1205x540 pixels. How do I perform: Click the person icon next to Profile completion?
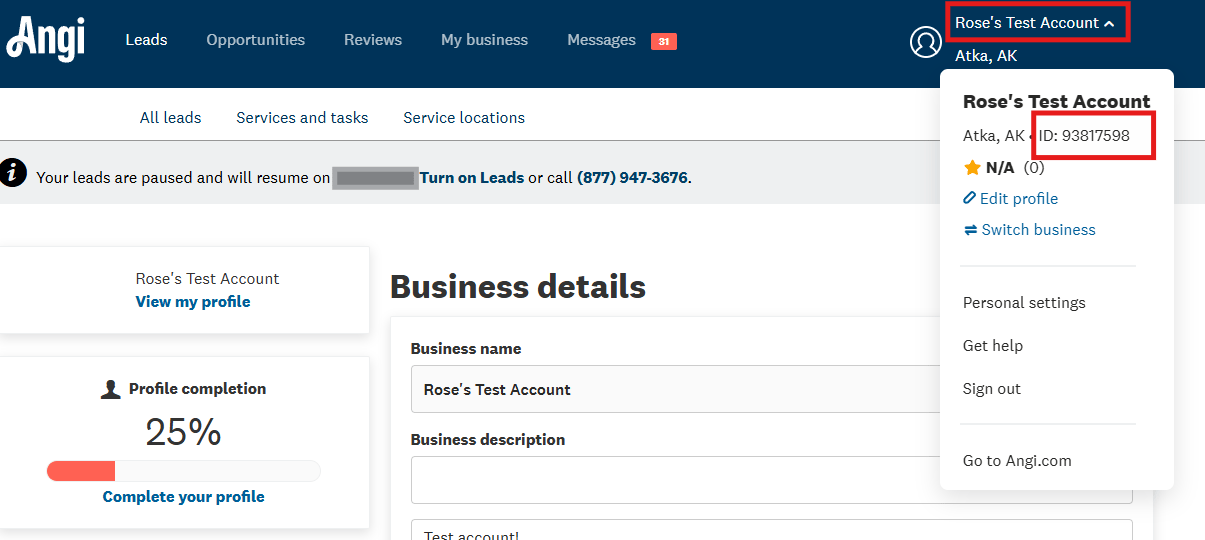(111, 389)
